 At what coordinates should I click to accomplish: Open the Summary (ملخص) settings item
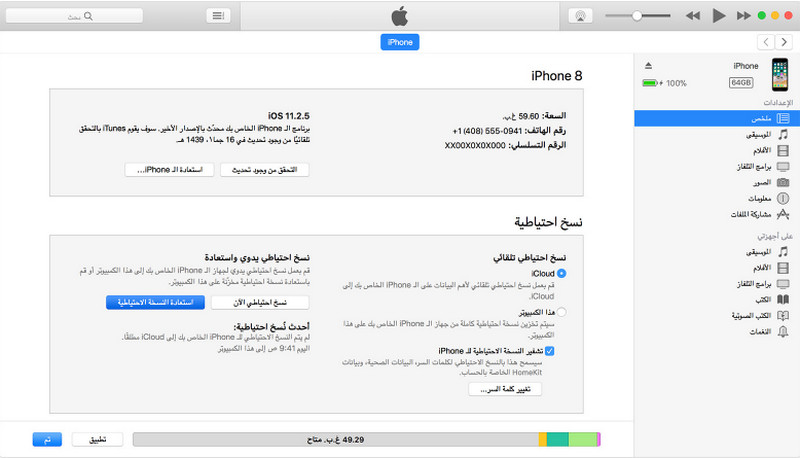coord(717,118)
